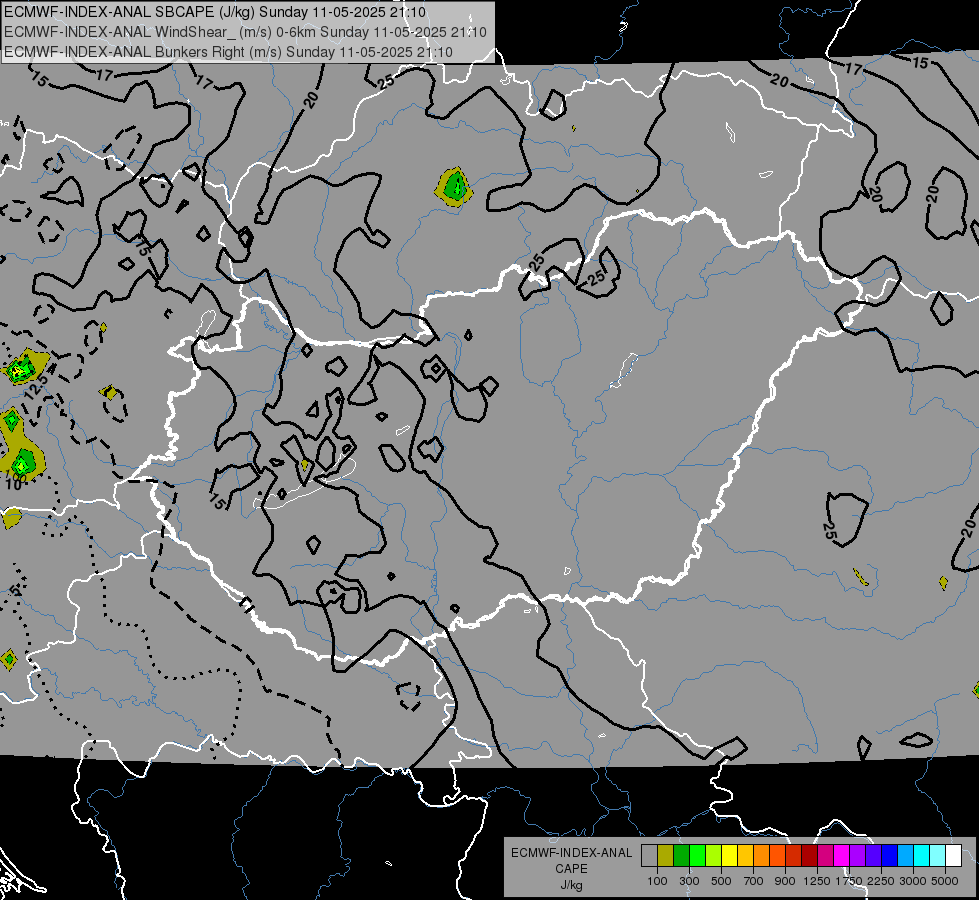Click the 1250 tick label in legend
The height and width of the screenshot is (900, 979).
point(817,881)
